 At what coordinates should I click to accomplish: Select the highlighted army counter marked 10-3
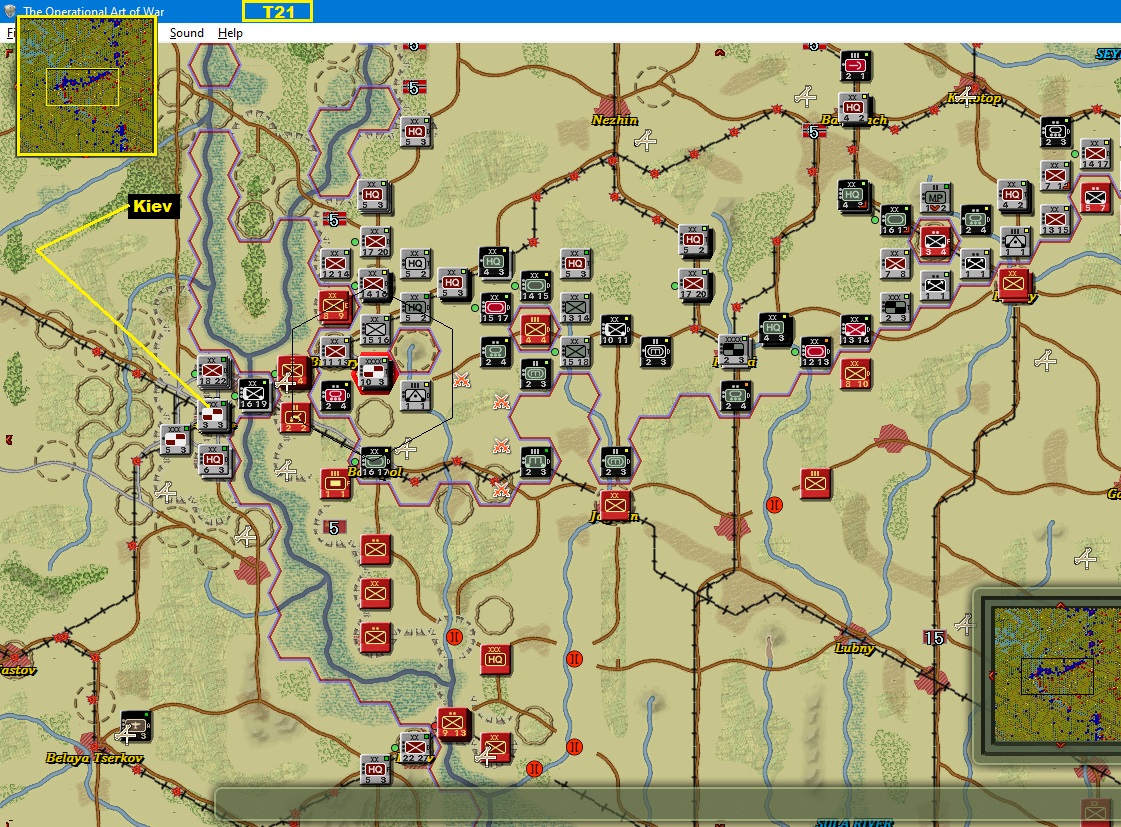coord(375,373)
